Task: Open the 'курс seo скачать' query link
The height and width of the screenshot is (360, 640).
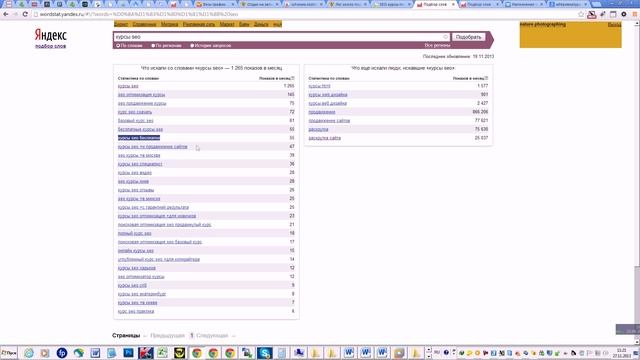Action: click(x=135, y=112)
